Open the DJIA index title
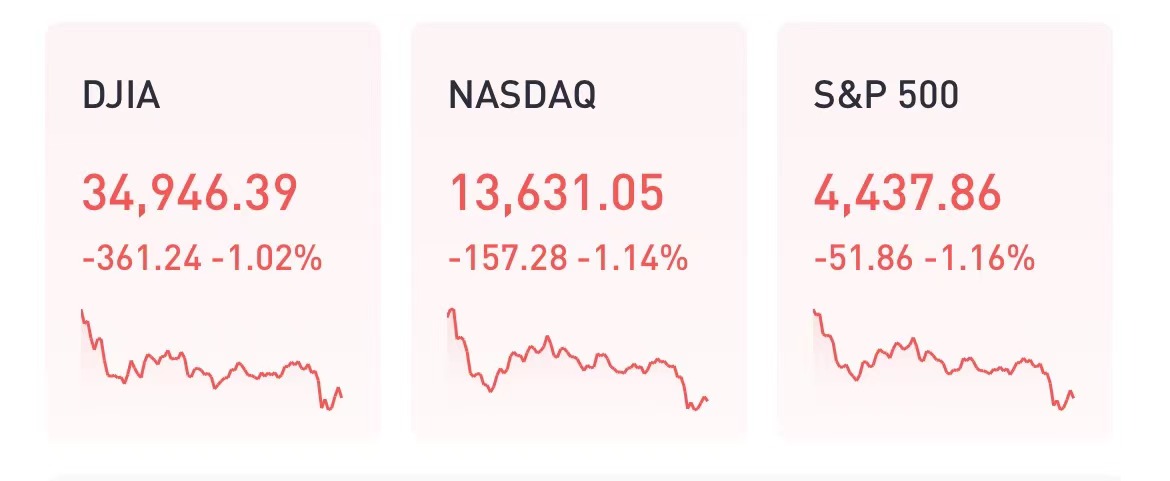1170x481 pixels. (121, 96)
